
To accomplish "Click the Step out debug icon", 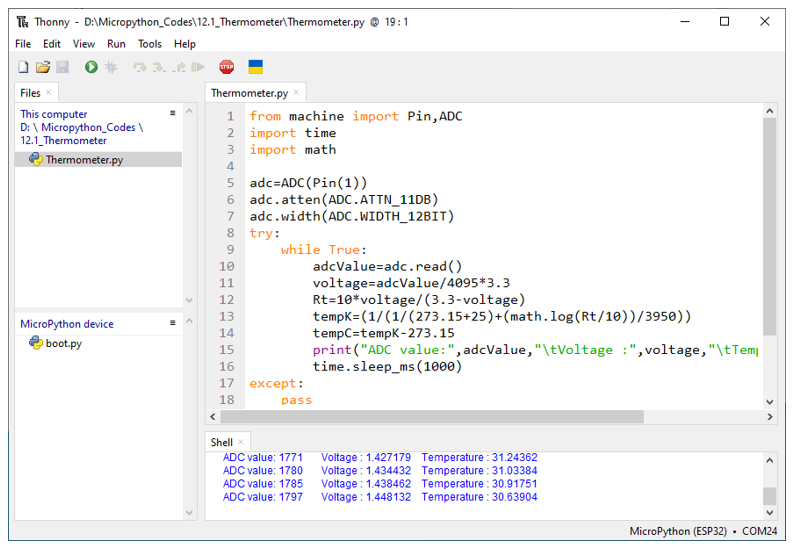I will [x=178, y=67].
